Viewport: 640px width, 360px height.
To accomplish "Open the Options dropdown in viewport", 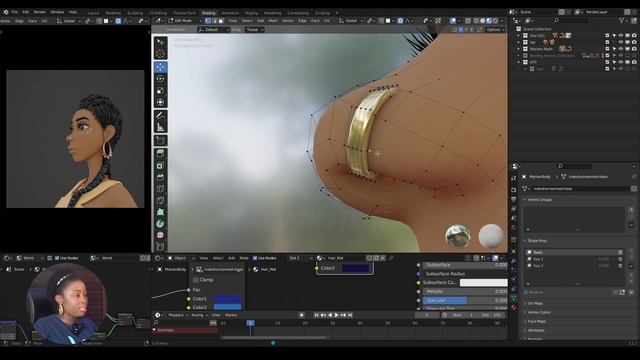I will (x=495, y=30).
